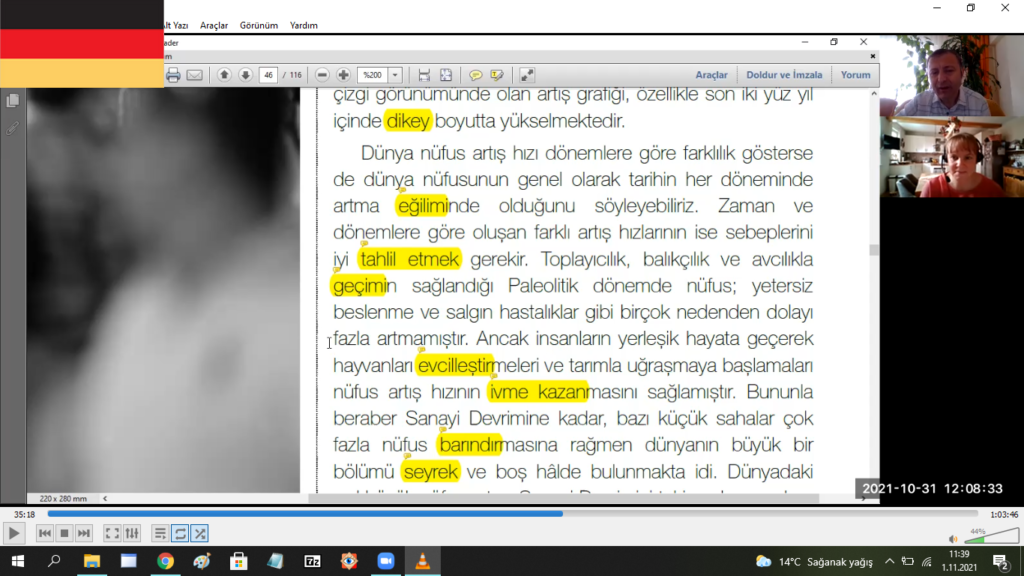The height and width of the screenshot is (576, 1024).
Task: Click total duration label 1:03:46
Action: 1004,515
